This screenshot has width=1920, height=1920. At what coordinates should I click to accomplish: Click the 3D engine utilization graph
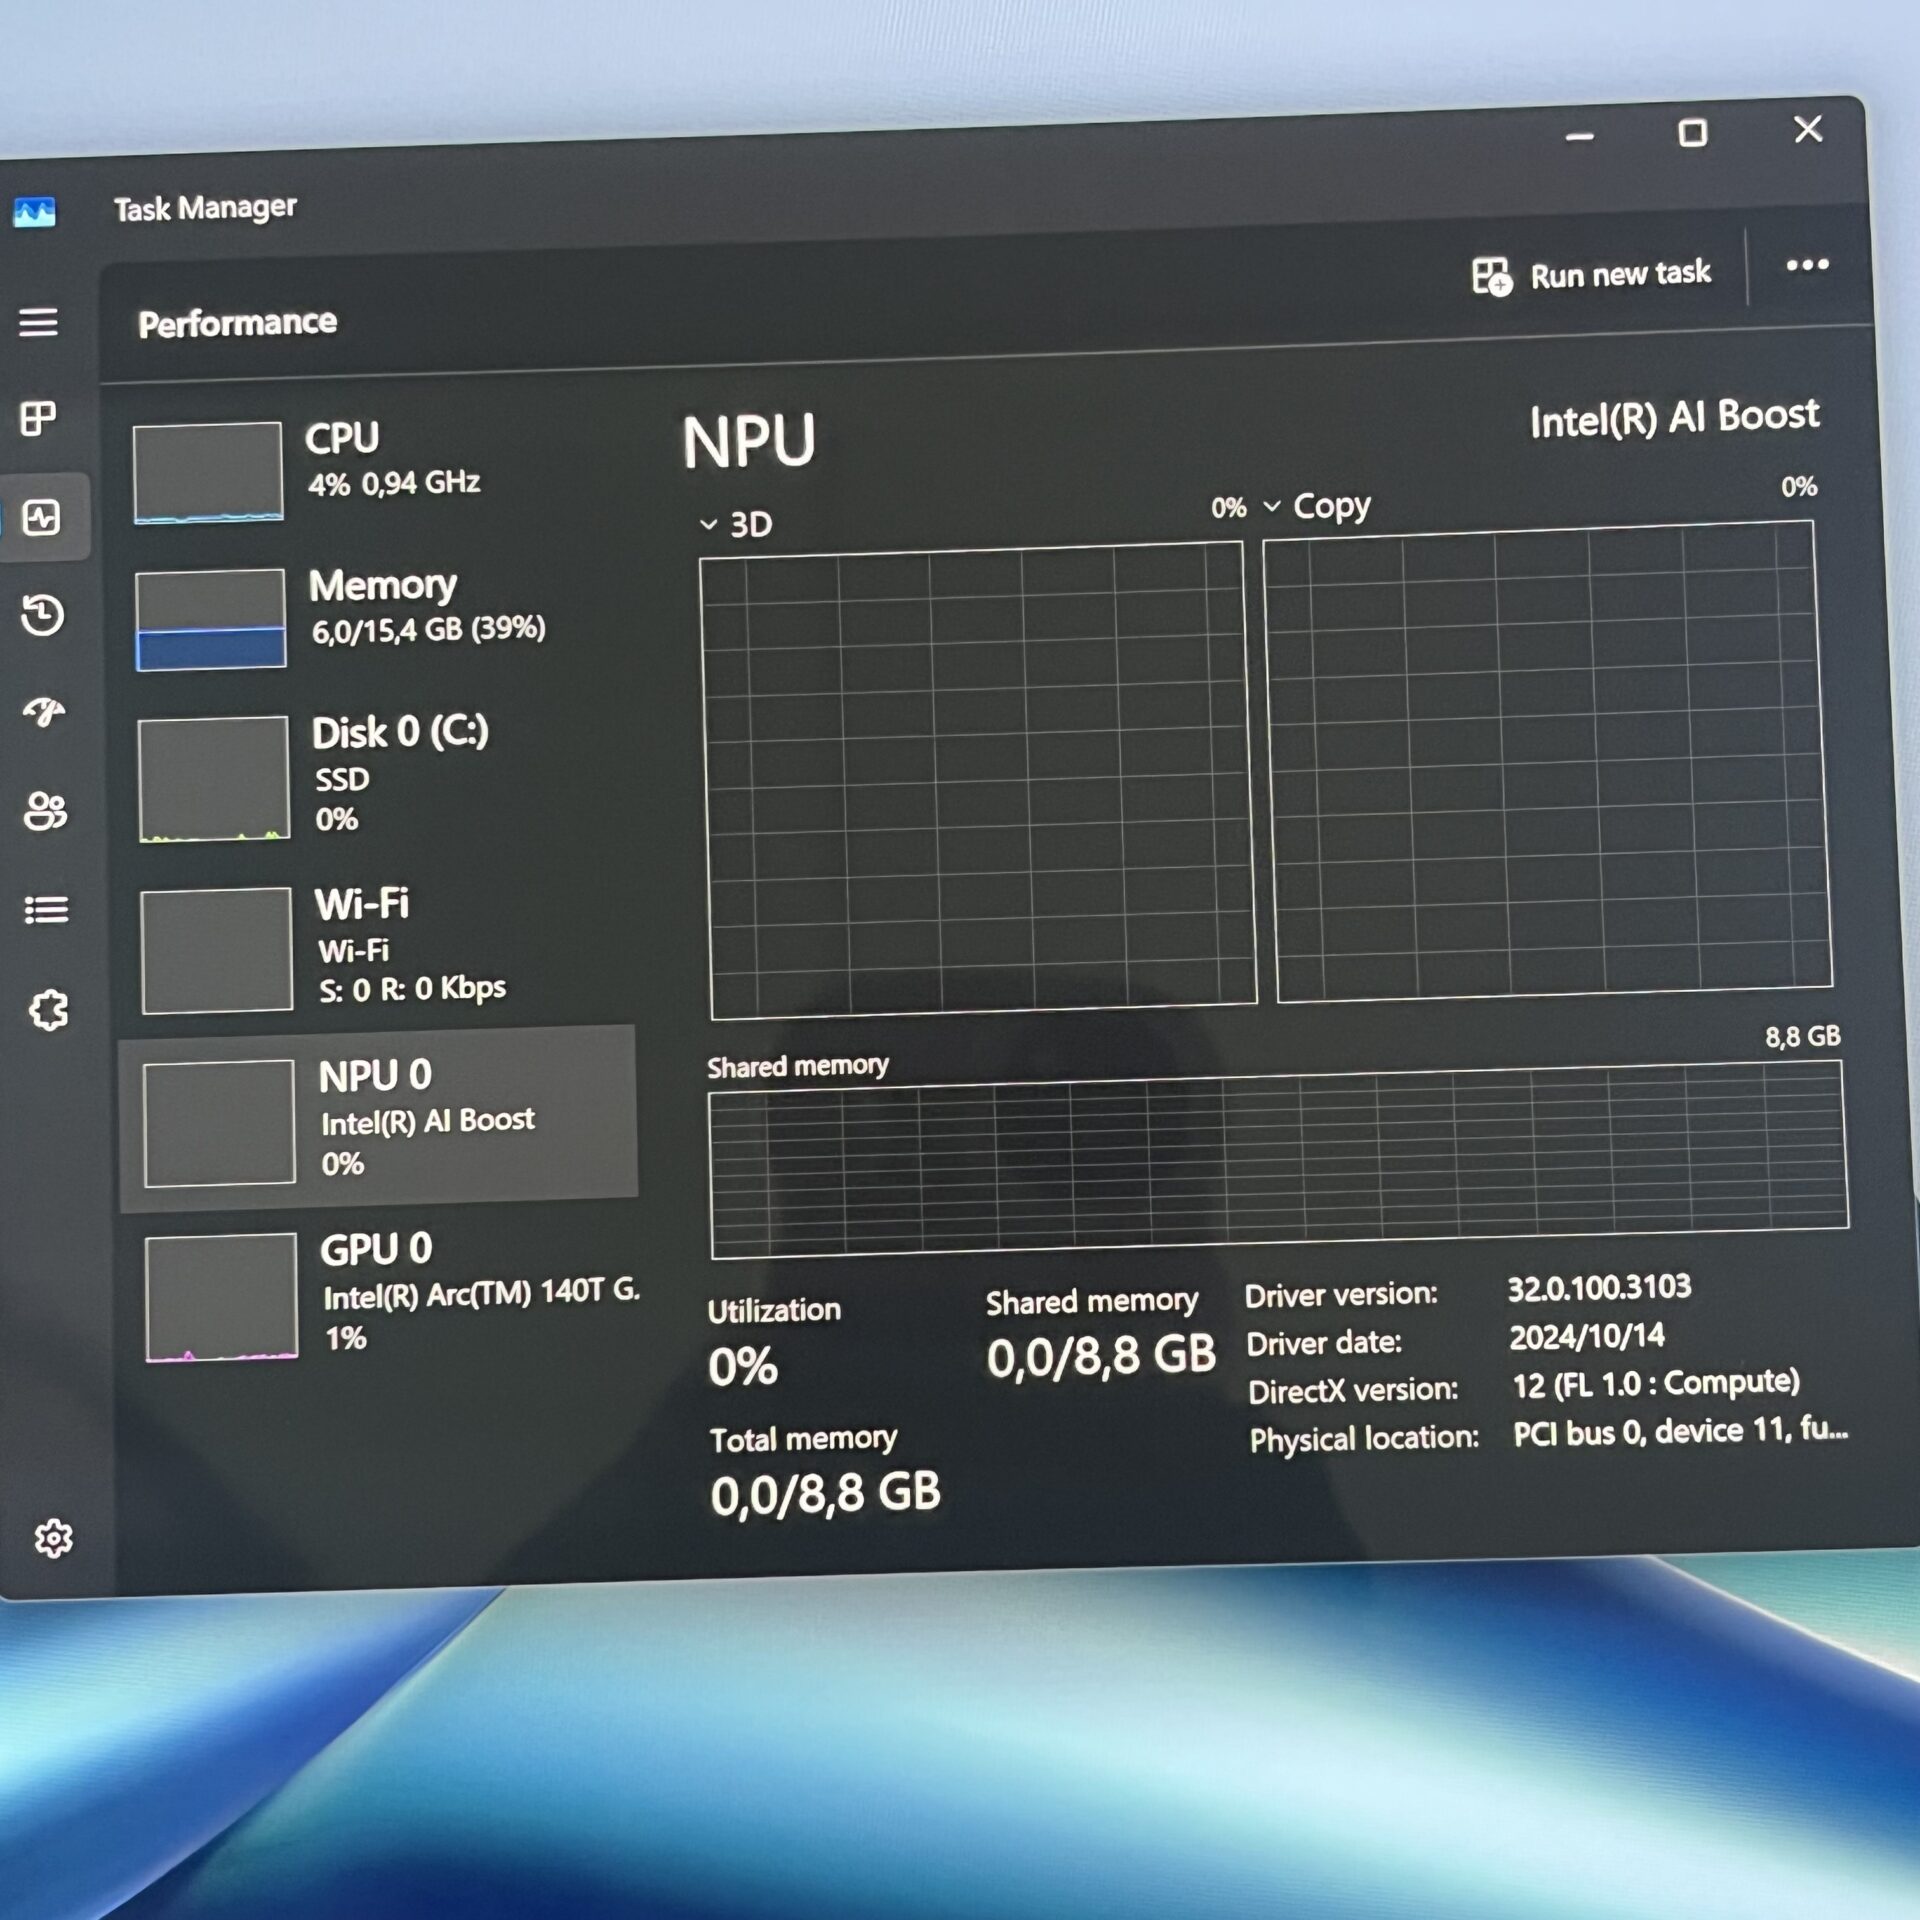(x=978, y=780)
